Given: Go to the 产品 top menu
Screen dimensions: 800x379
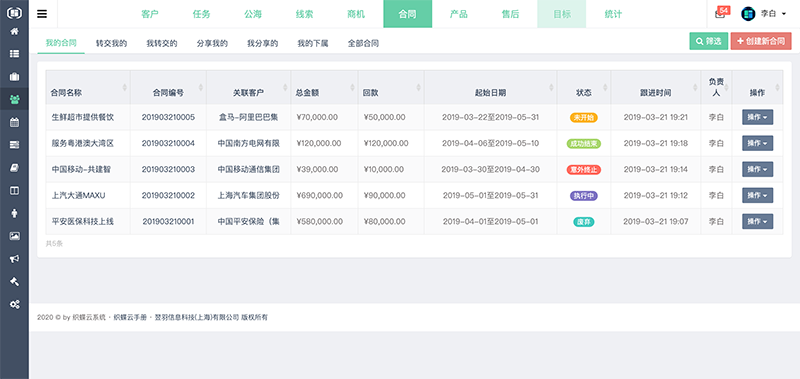Looking at the screenshot, I should coord(459,14).
